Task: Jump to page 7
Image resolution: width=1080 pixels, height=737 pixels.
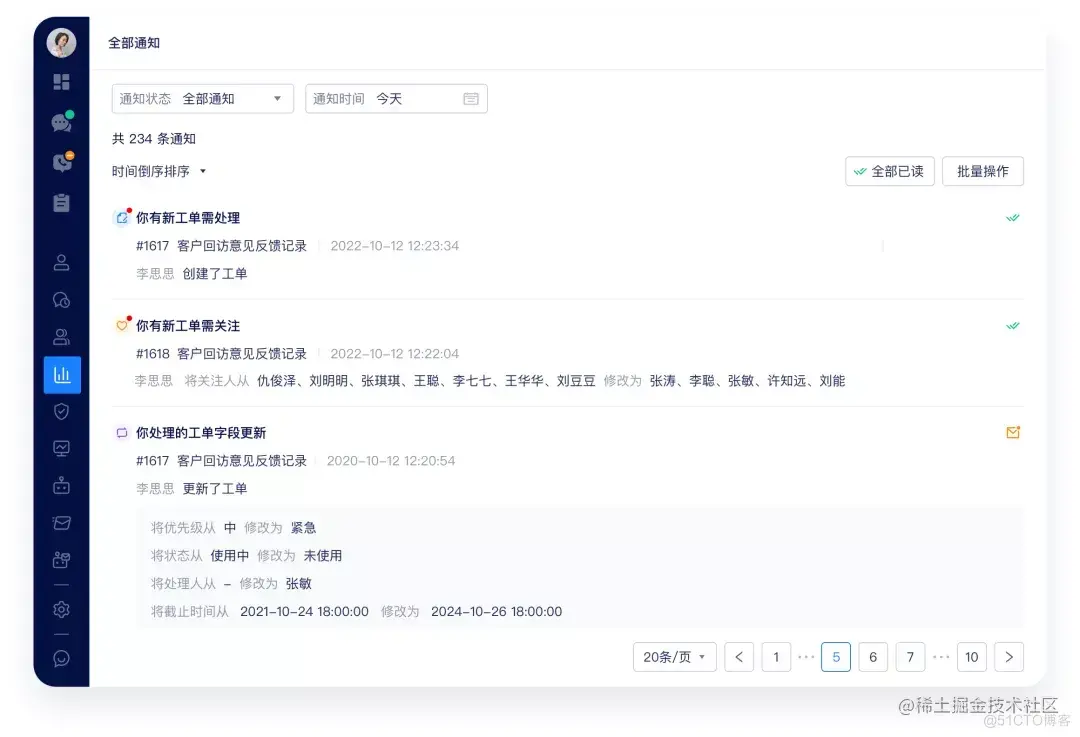Action: (x=911, y=657)
